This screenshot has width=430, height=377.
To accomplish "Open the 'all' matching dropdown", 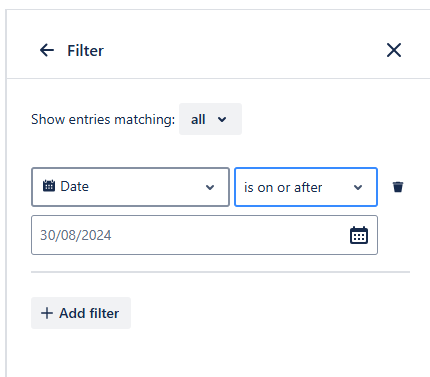I will (x=210, y=119).
